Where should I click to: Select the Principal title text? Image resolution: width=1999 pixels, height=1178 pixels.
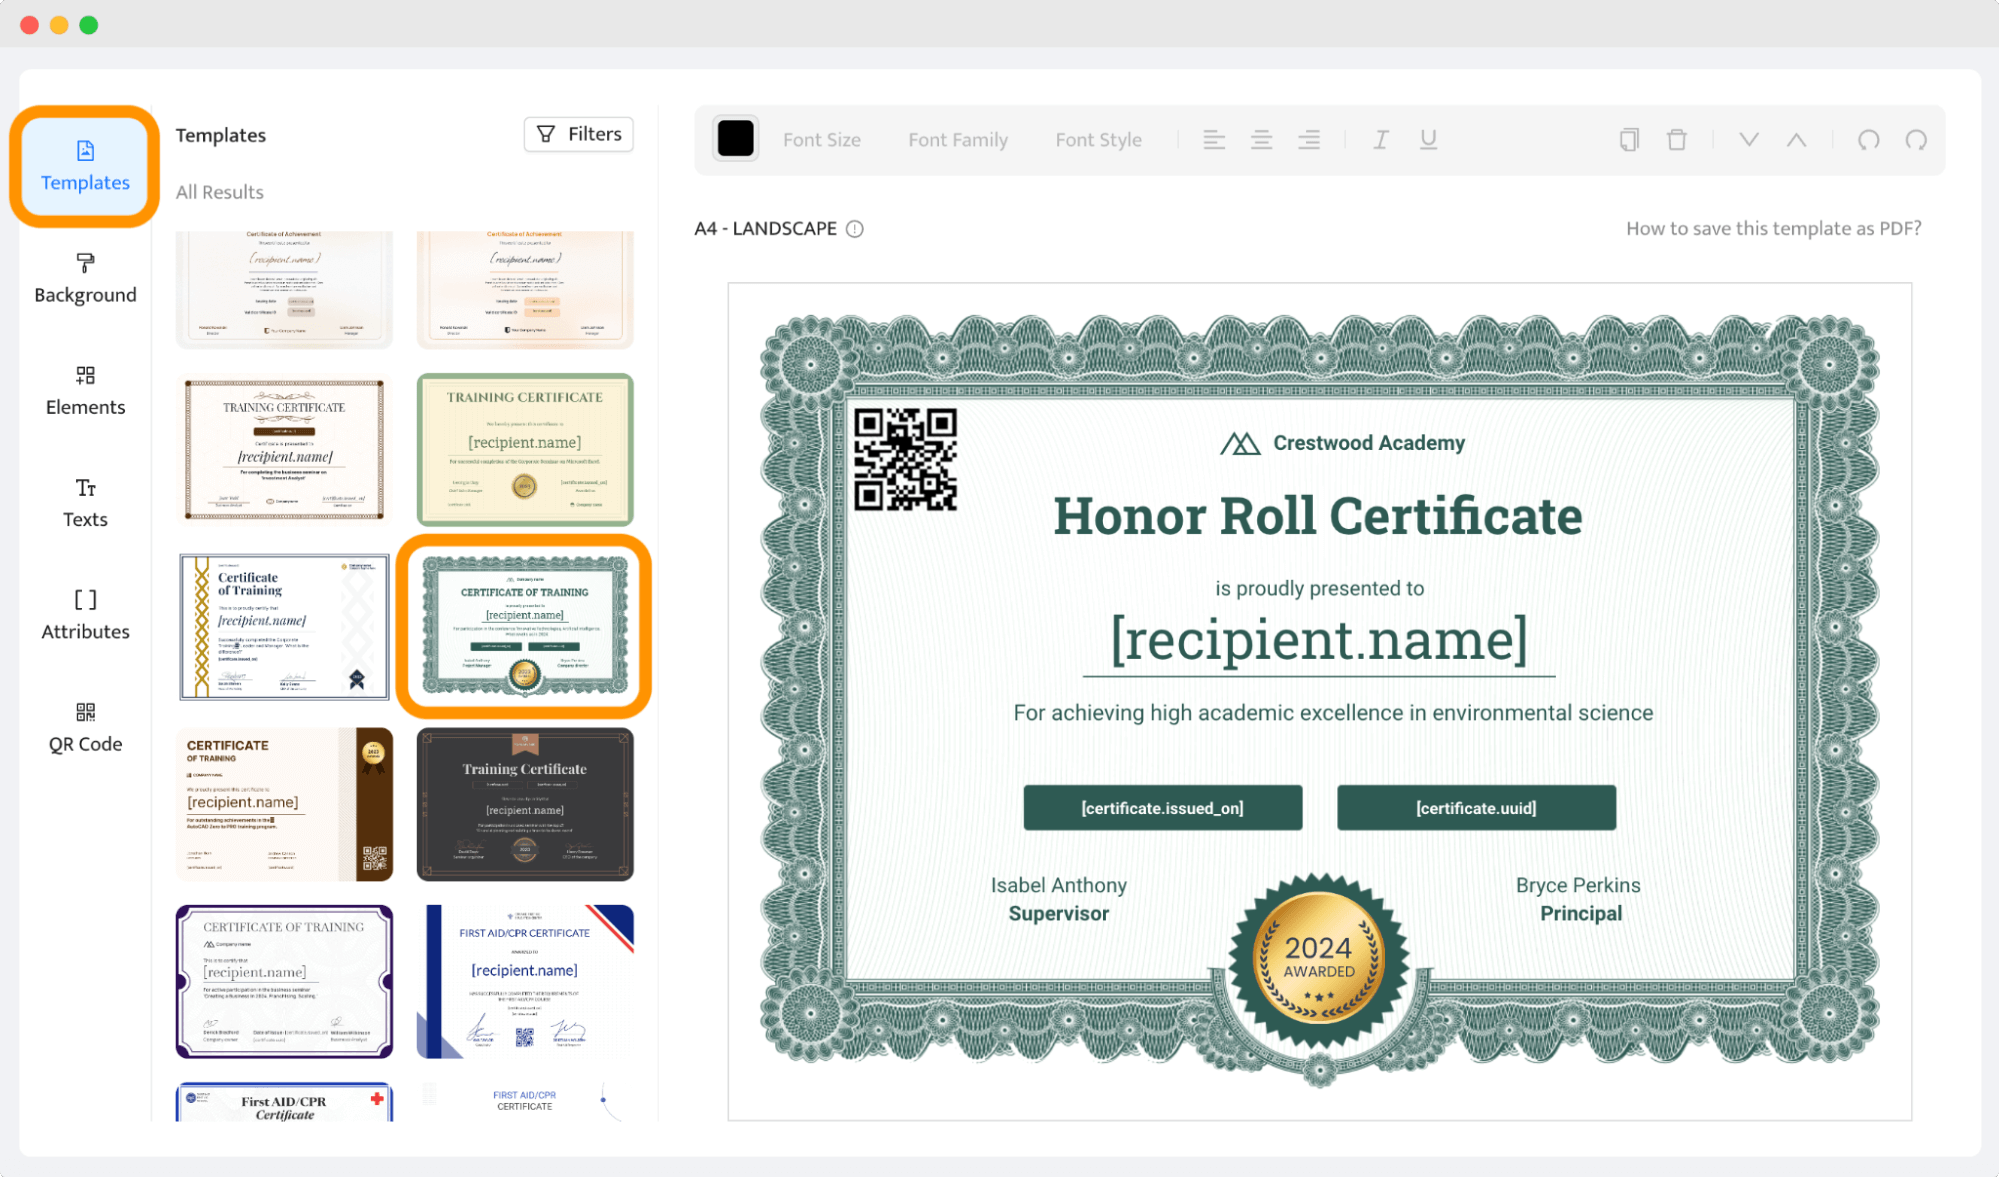(1580, 913)
